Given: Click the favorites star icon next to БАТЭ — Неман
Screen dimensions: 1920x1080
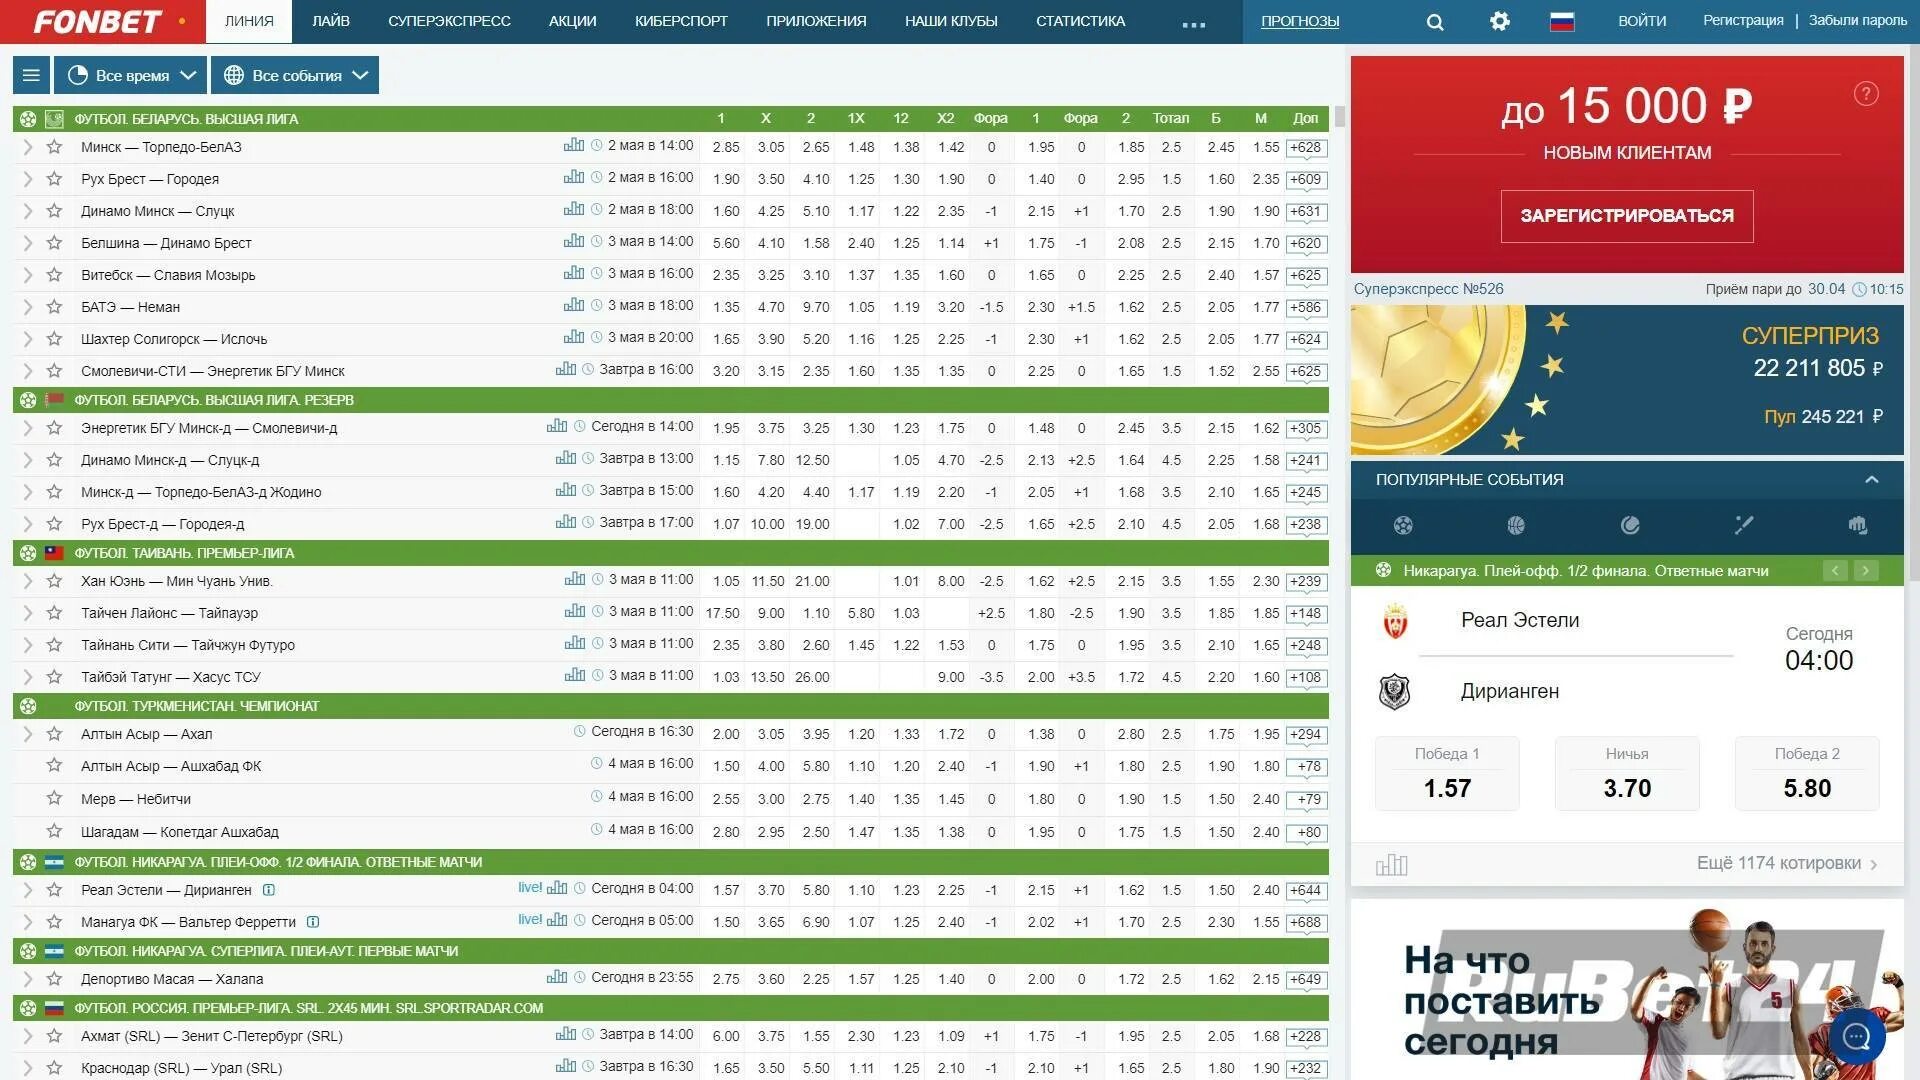Looking at the screenshot, I should (x=53, y=306).
